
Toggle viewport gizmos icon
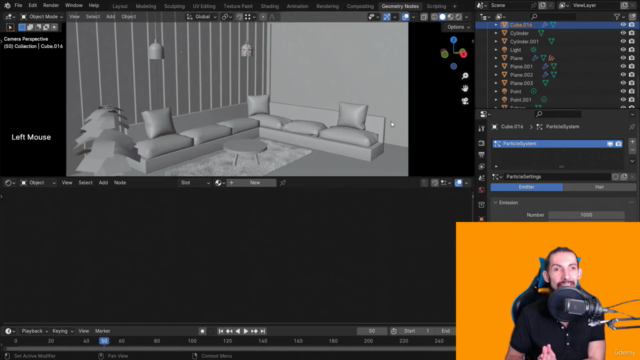(387, 17)
